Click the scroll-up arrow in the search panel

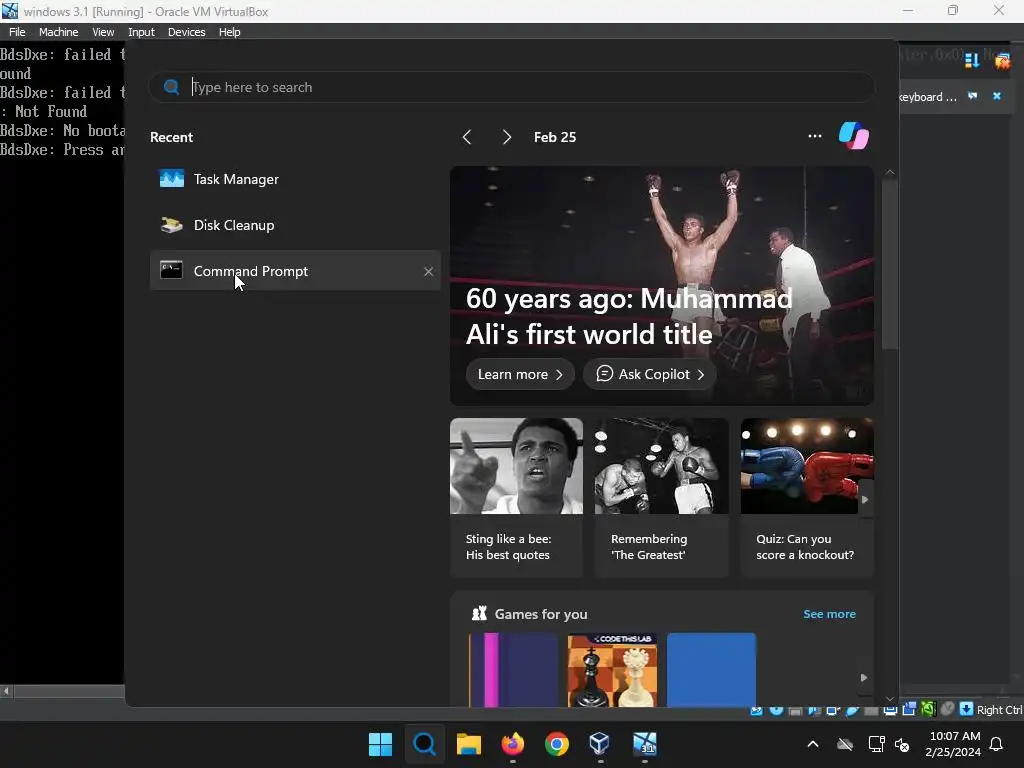point(889,172)
